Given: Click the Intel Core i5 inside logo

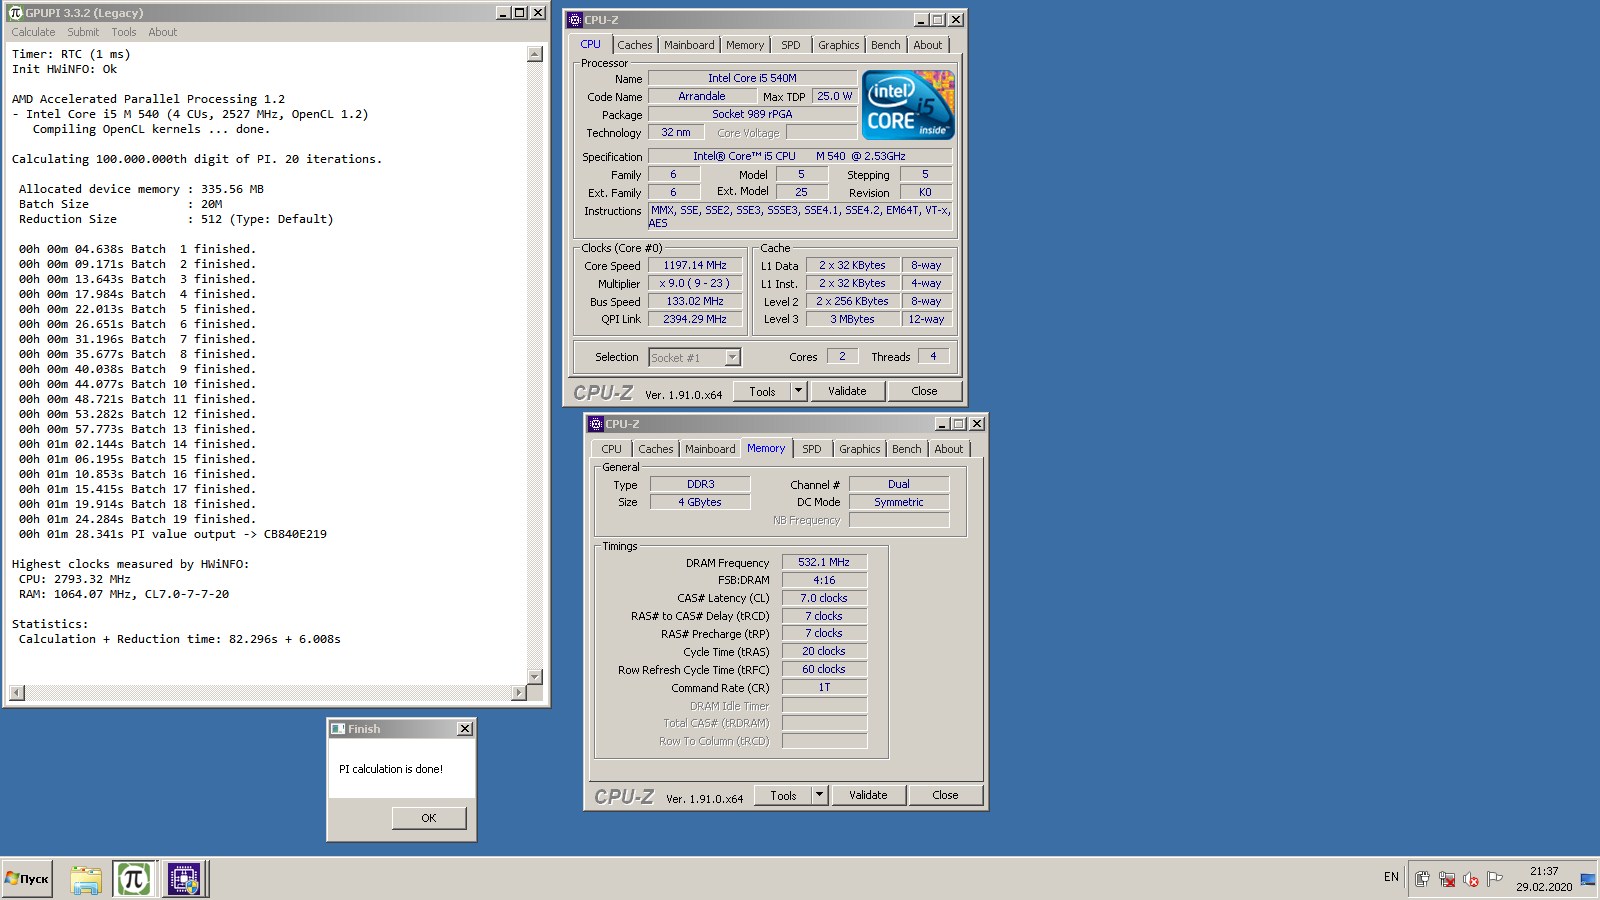Looking at the screenshot, I should (908, 105).
